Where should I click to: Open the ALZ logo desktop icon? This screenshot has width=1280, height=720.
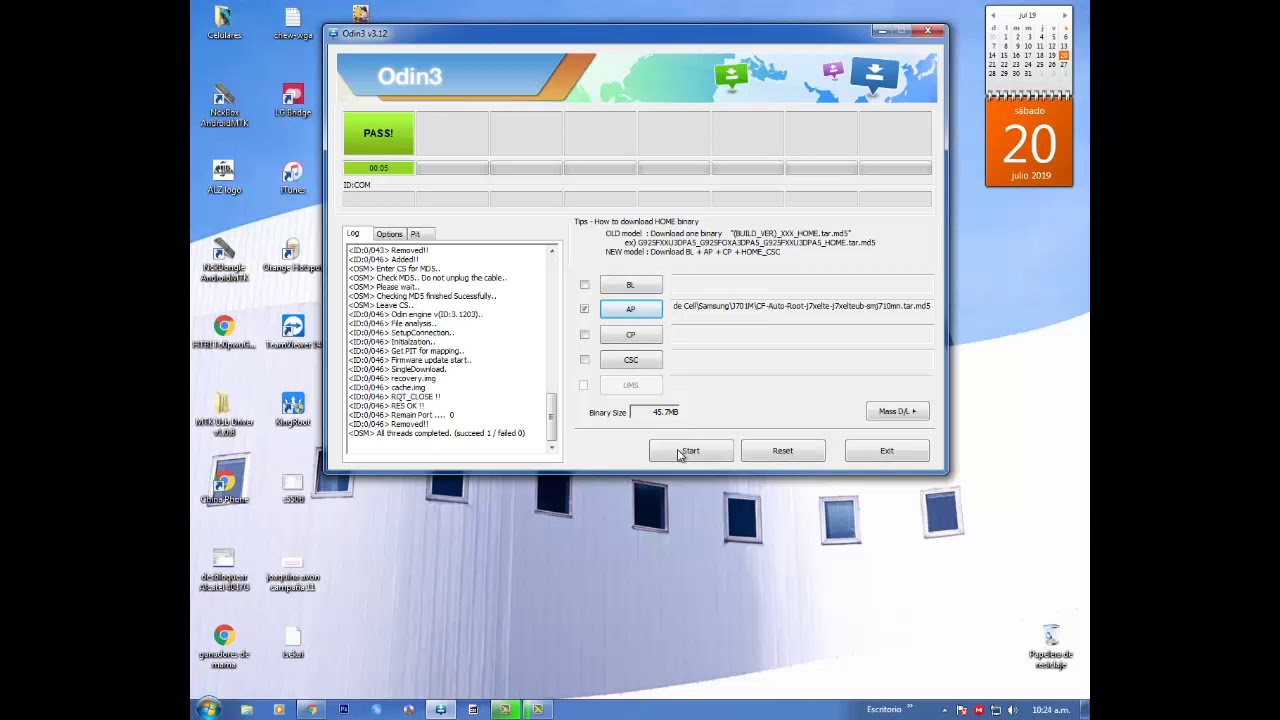pos(223,177)
